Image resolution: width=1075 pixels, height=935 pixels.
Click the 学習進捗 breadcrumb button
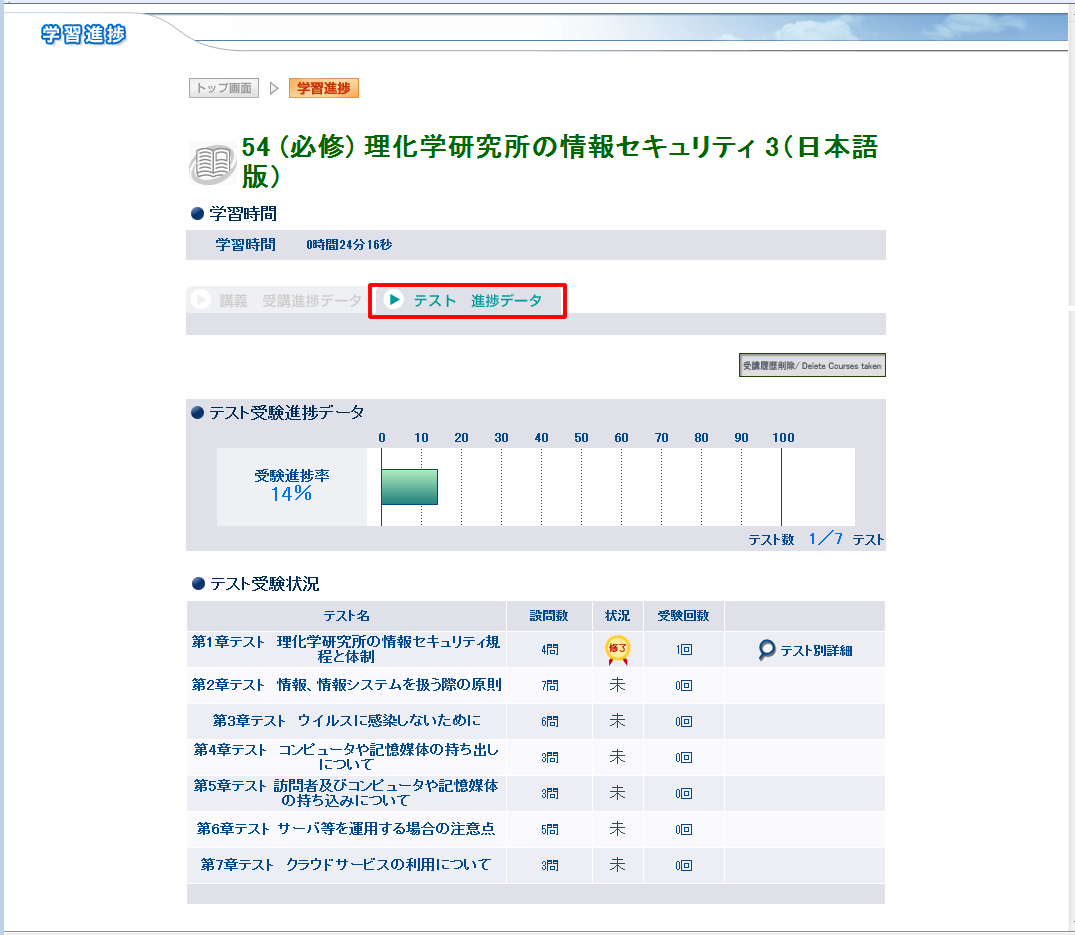click(324, 88)
